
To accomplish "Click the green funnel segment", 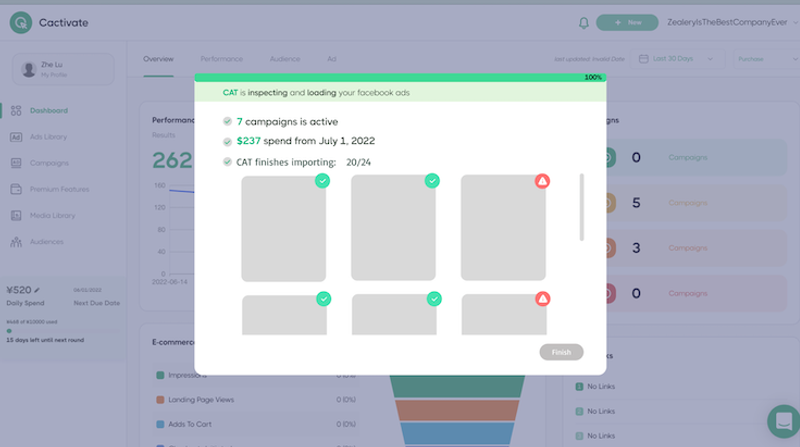I will click(457, 386).
